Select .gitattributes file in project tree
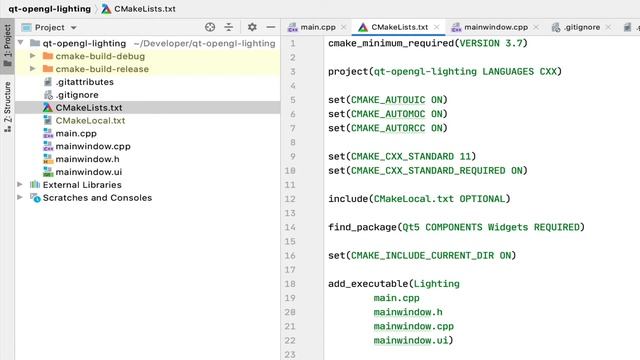 click(x=84, y=82)
